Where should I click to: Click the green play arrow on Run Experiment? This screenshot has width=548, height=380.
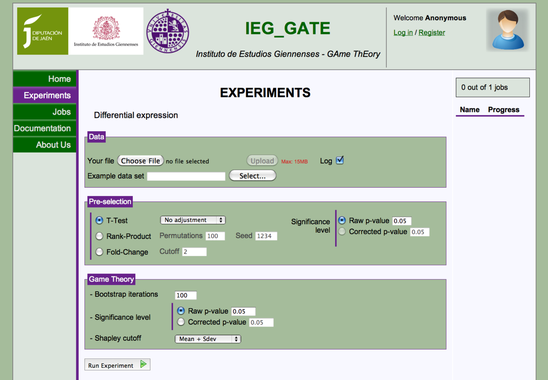[x=143, y=364]
